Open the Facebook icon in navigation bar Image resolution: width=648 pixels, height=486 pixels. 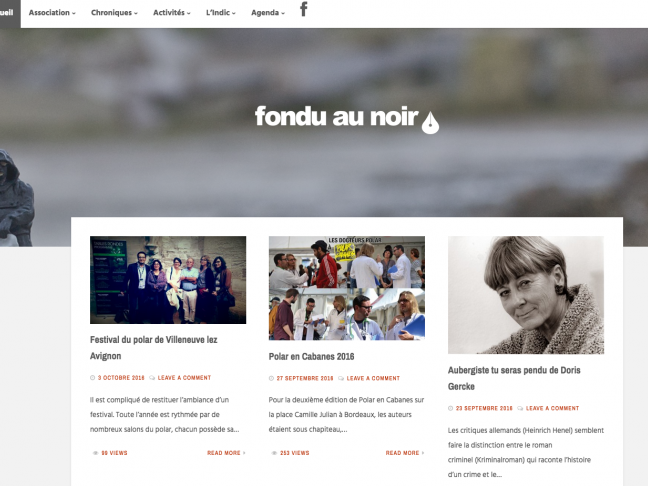pyautogui.click(x=304, y=9)
